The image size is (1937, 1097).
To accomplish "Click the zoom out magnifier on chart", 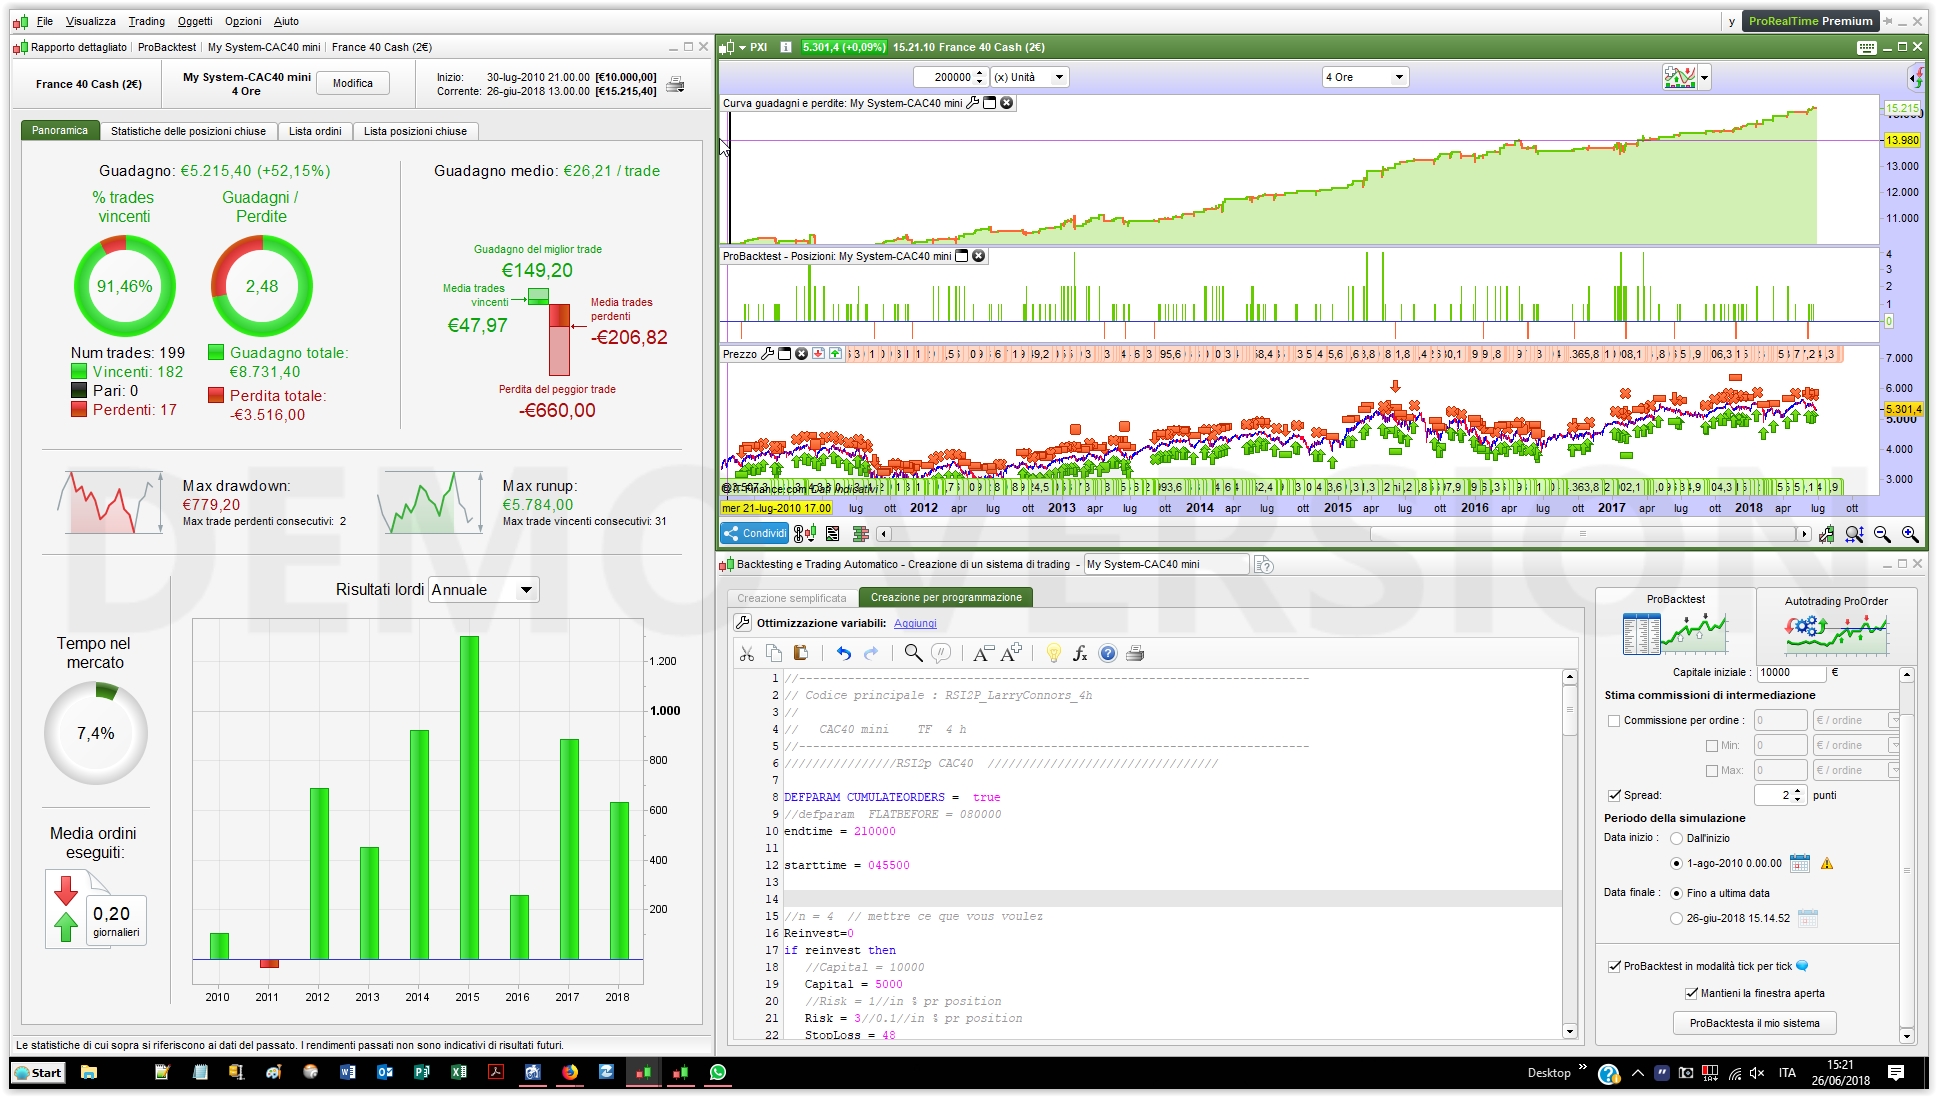I will click(1882, 534).
